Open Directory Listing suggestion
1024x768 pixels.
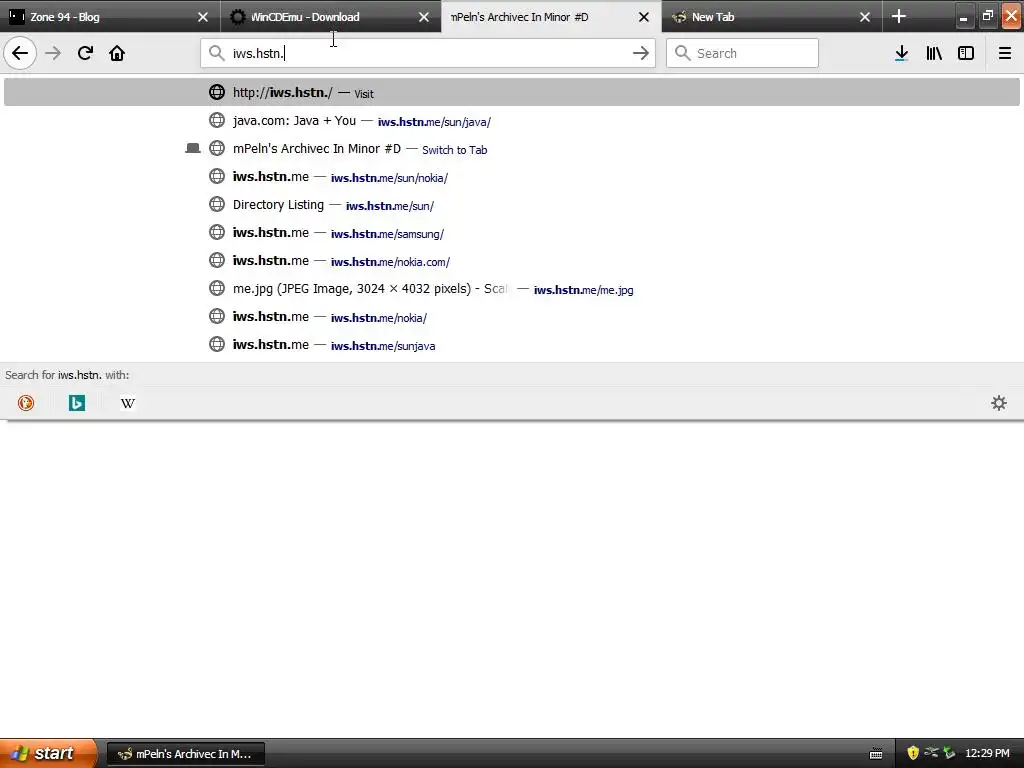pos(511,205)
